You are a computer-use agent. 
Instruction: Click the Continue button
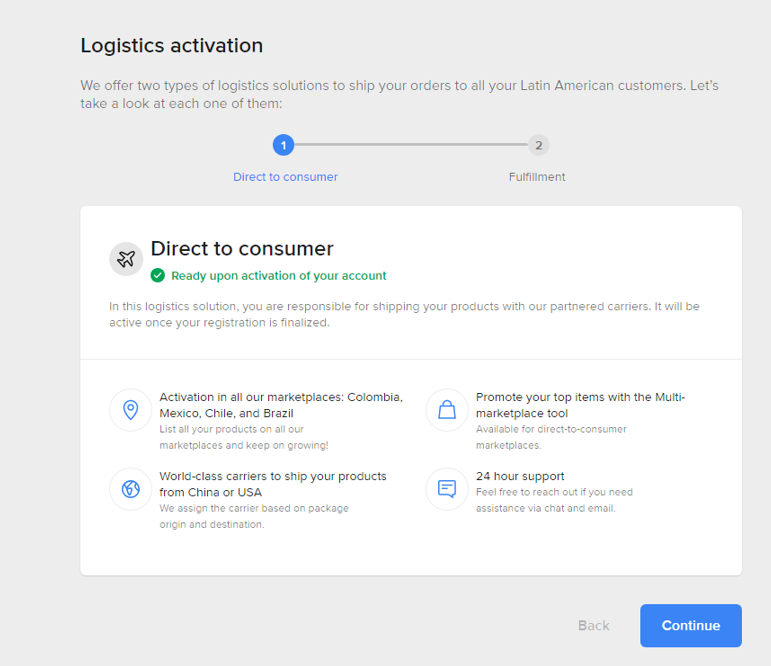691,626
